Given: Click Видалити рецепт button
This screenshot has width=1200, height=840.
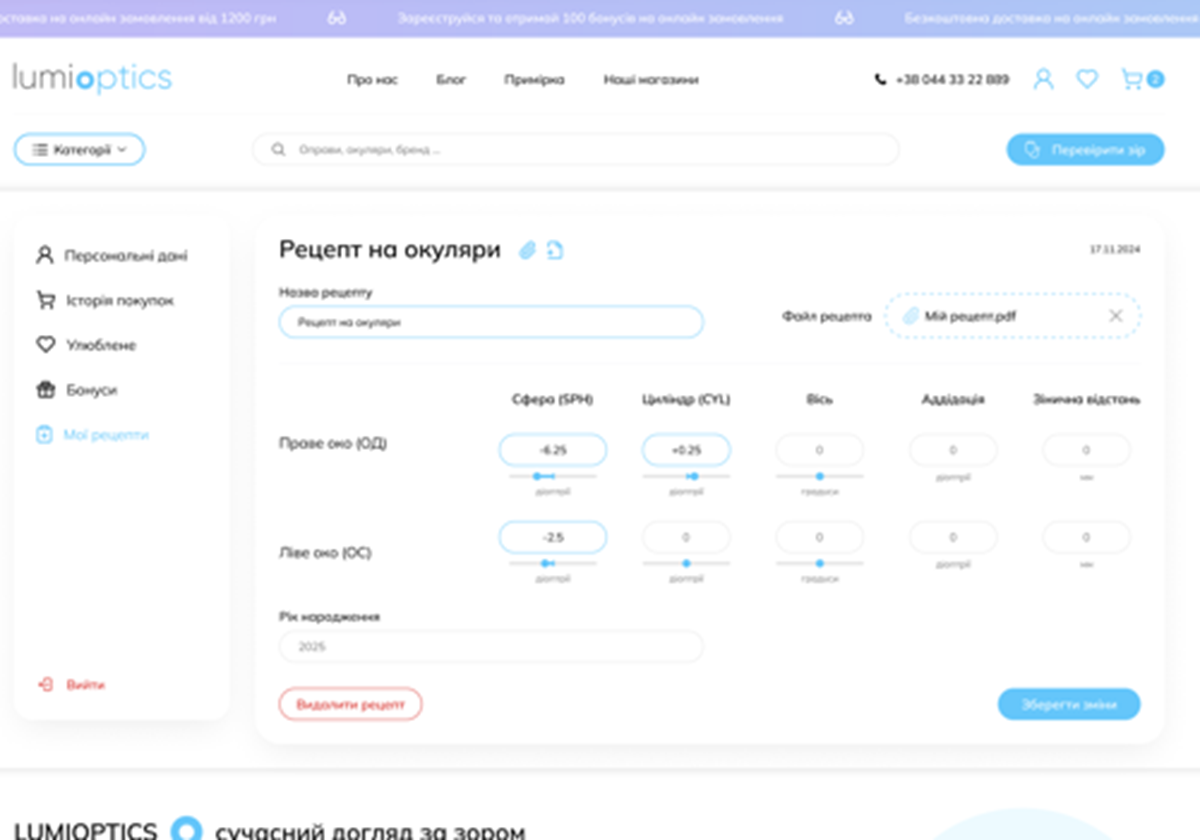Looking at the screenshot, I should point(351,704).
